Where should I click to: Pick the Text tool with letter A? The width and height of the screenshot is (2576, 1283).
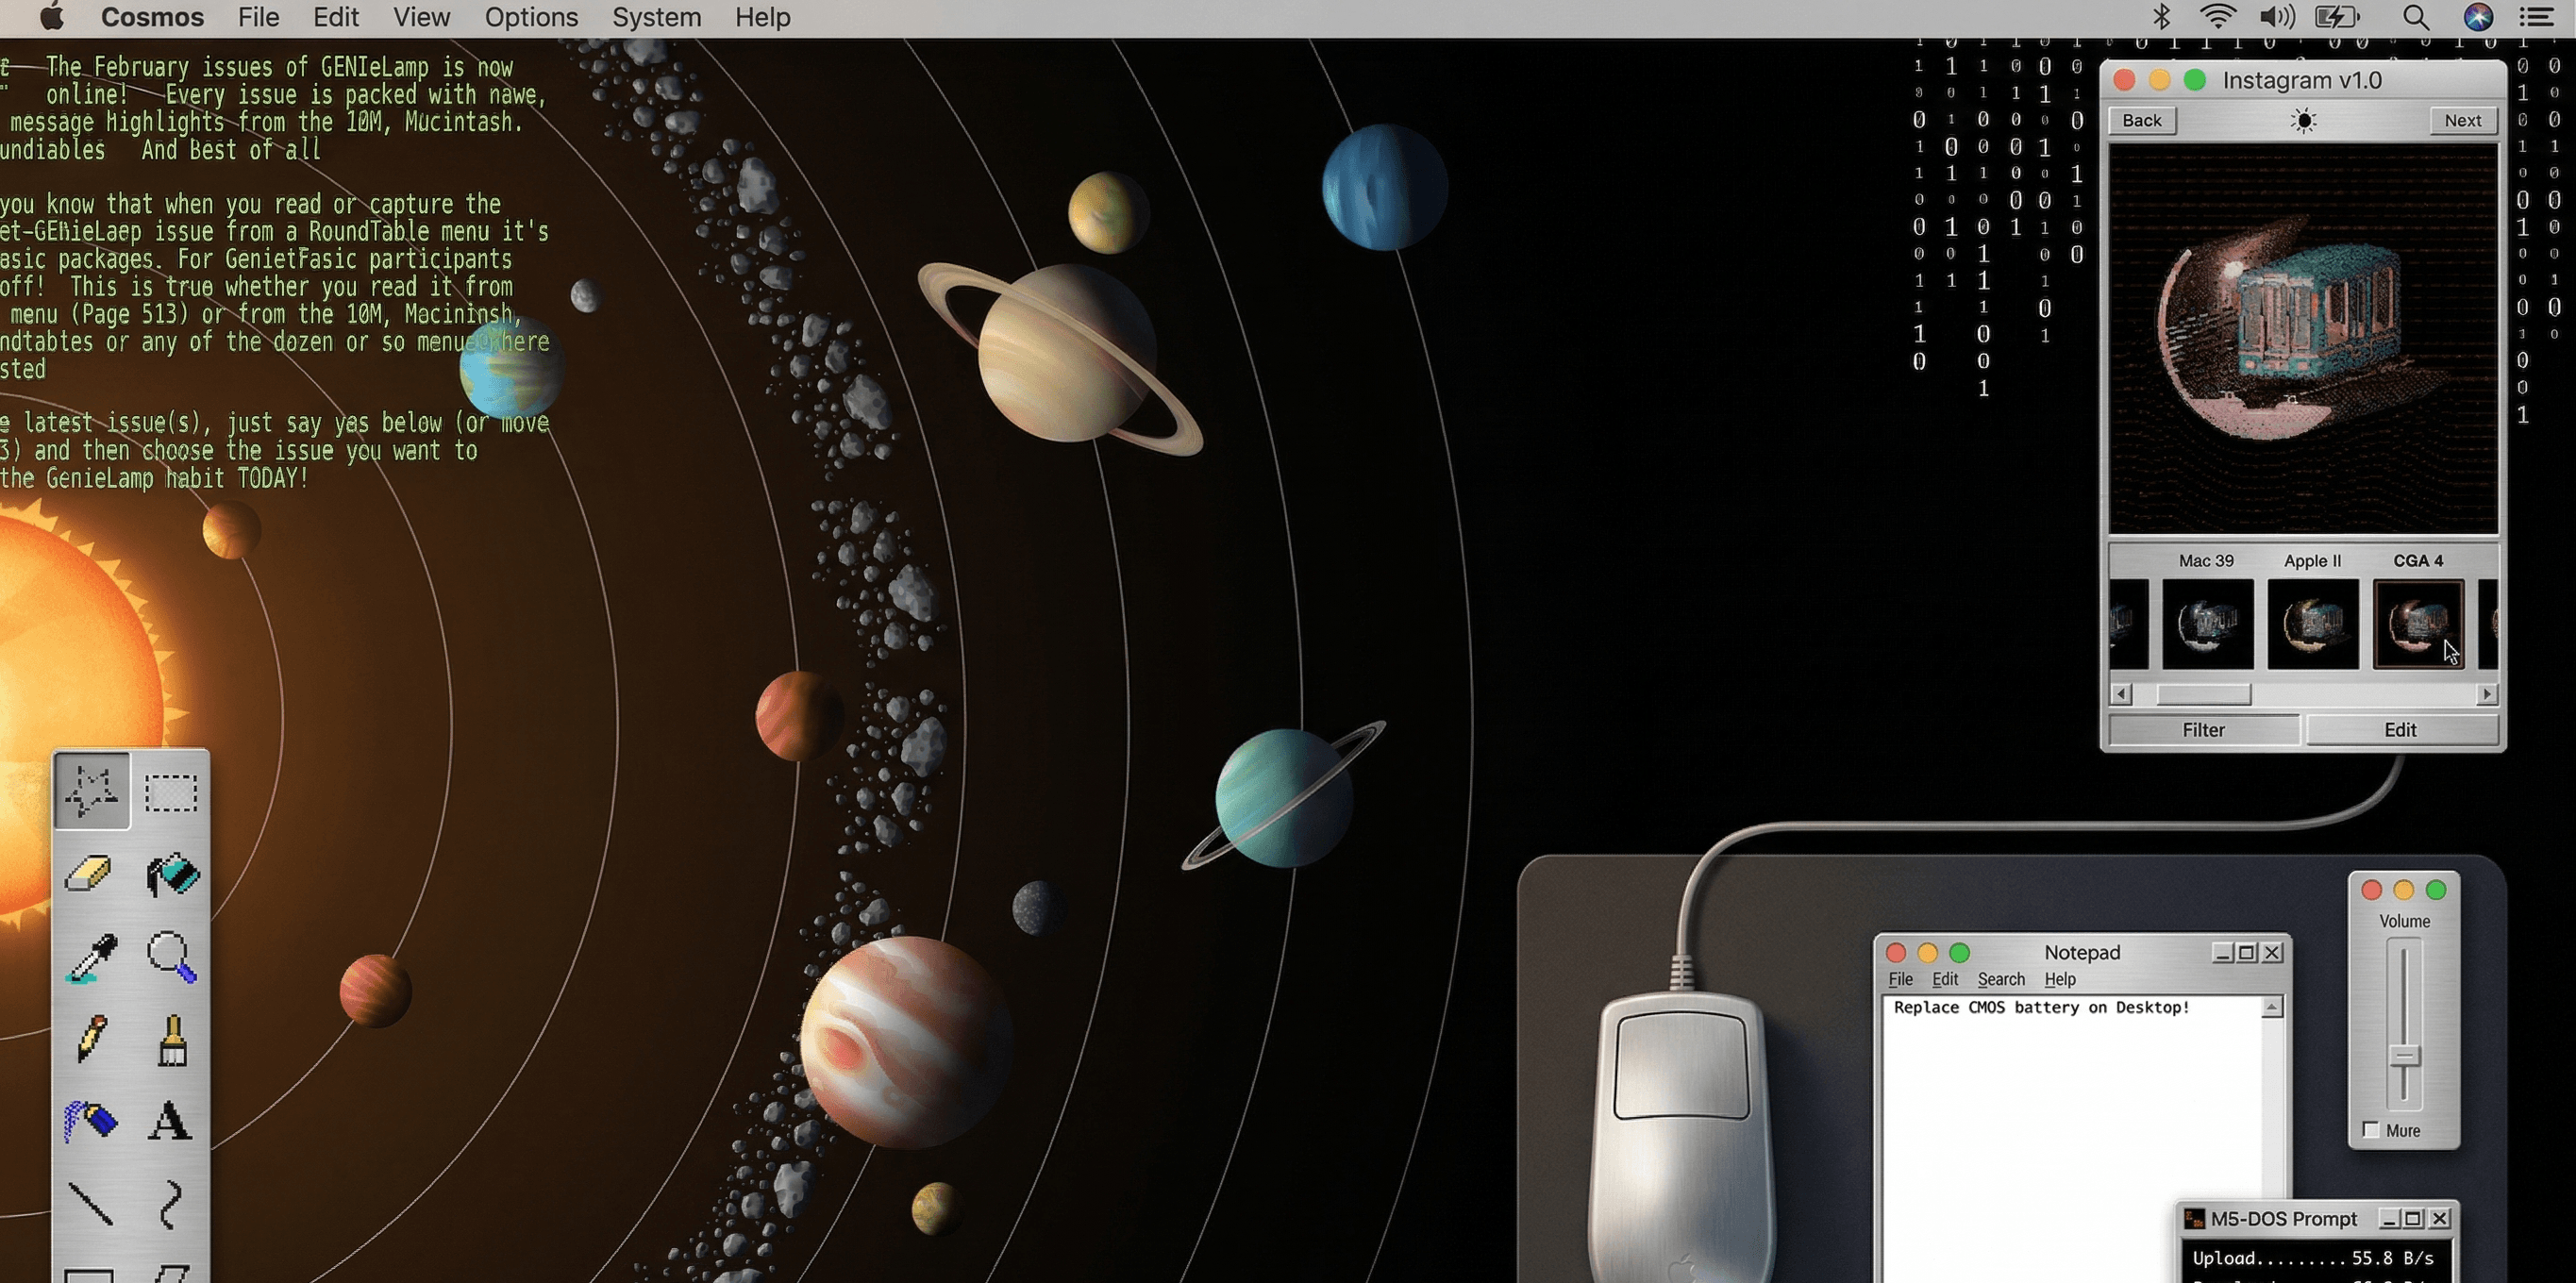pyautogui.click(x=170, y=1121)
